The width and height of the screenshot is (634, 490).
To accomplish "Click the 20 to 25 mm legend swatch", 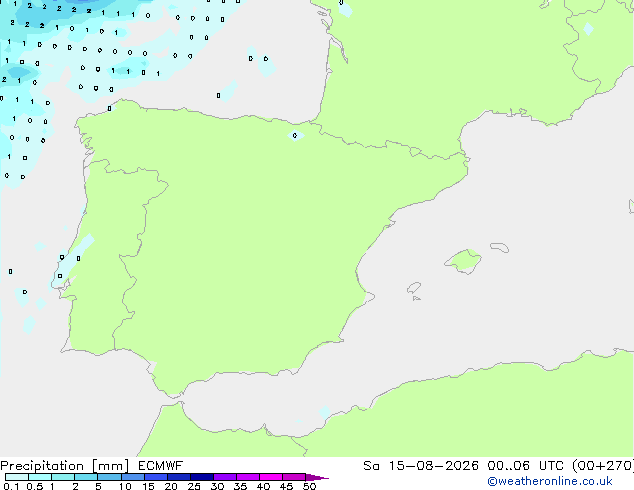I will click(178, 477).
